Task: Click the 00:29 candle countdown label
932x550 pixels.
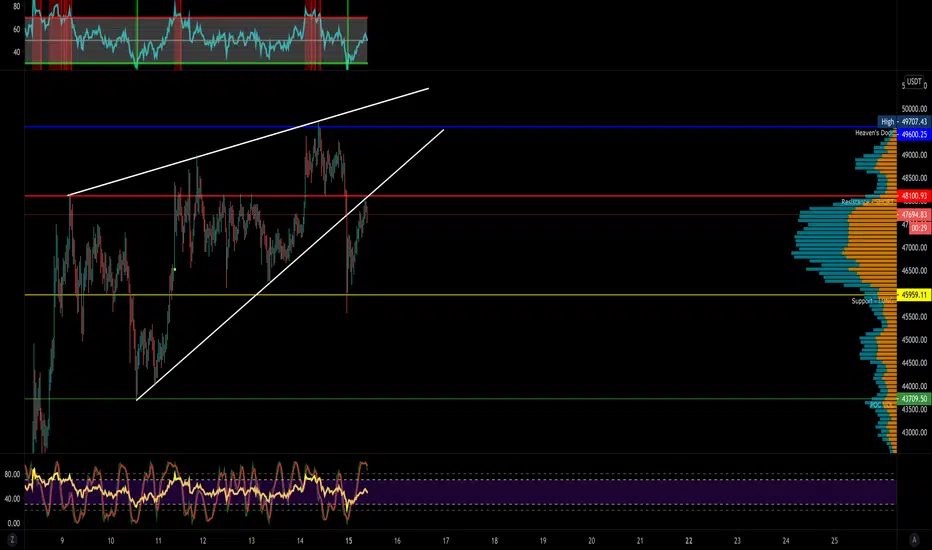Action: tap(919, 228)
